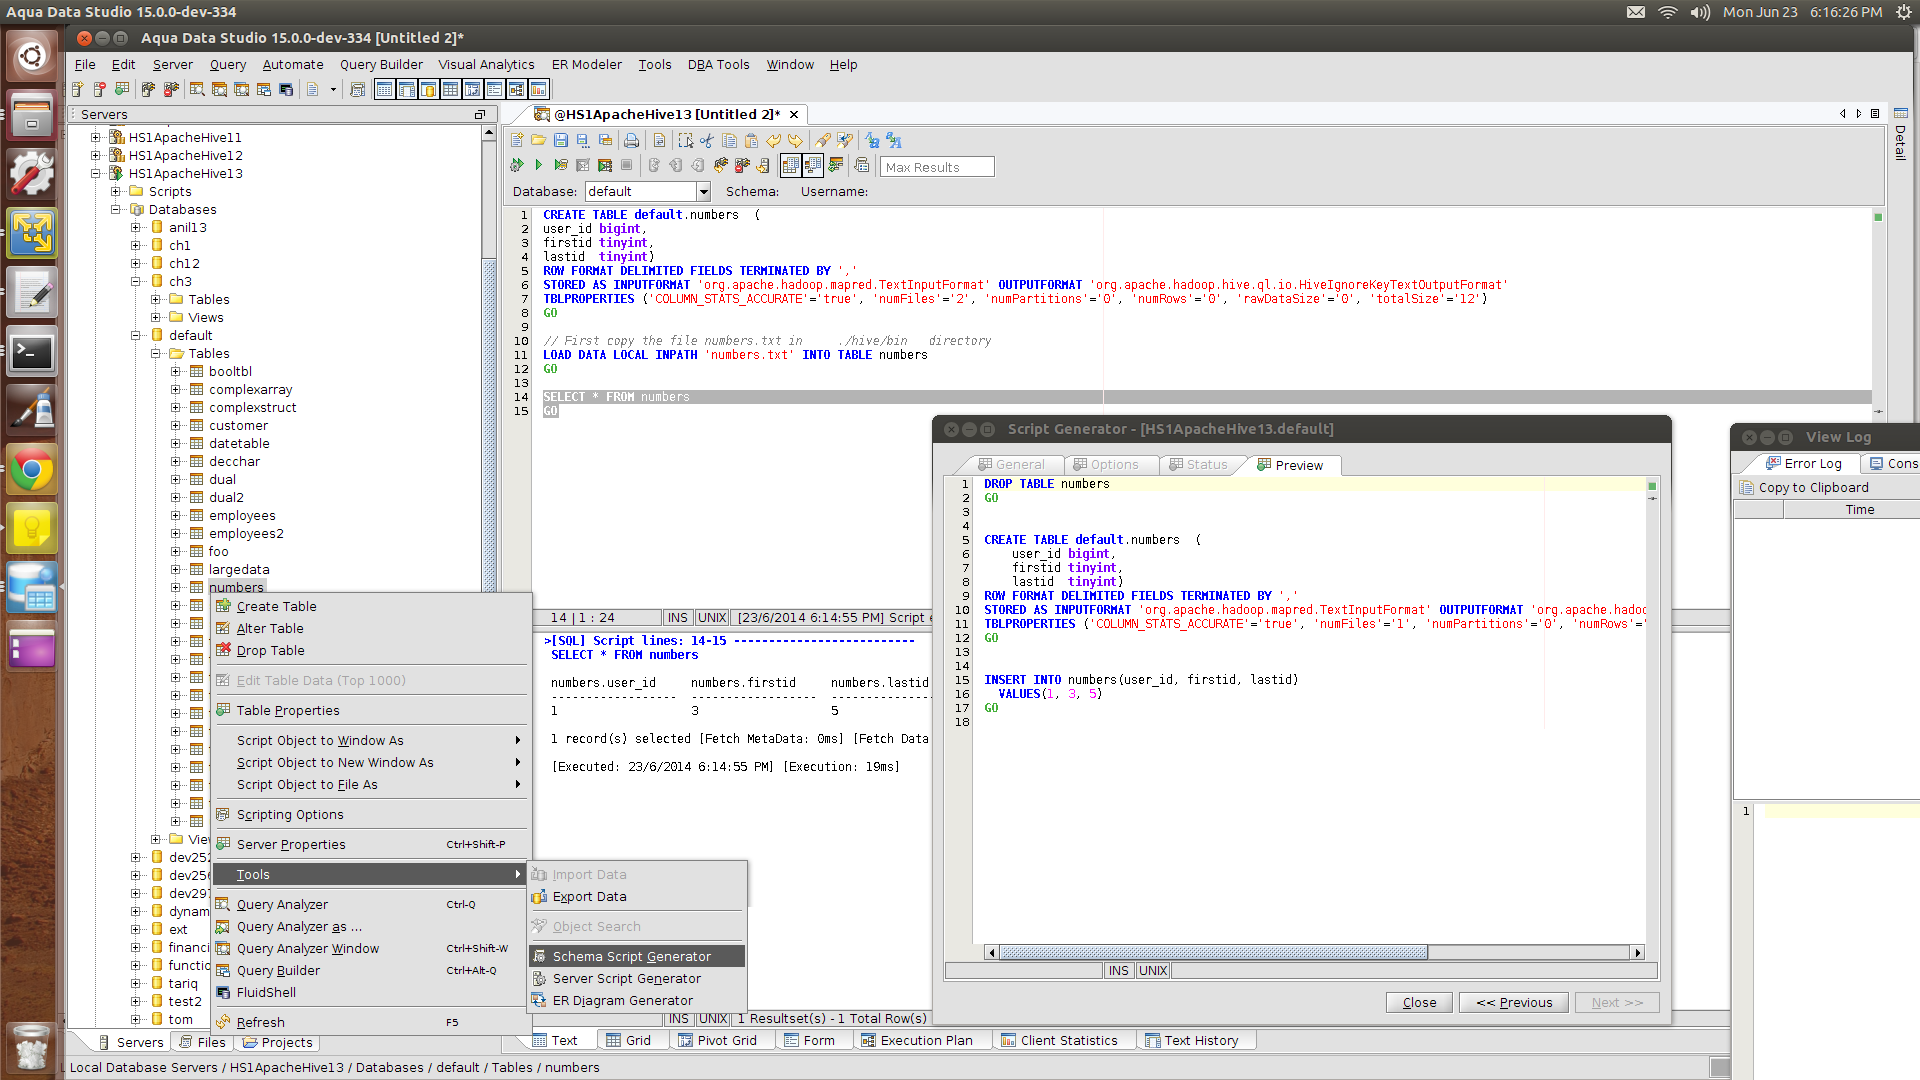Toggle the INS insert mode indicator in editor status

tap(677, 618)
